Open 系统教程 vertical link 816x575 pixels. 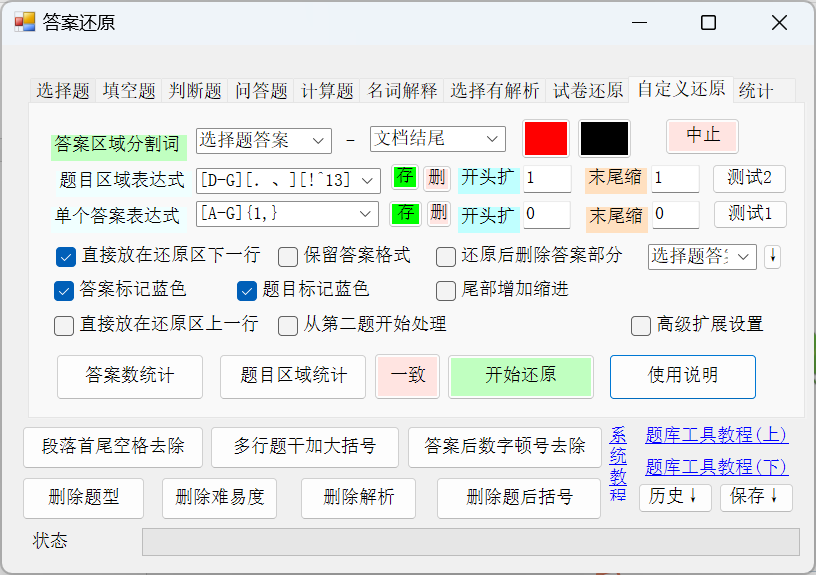point(618,464)
